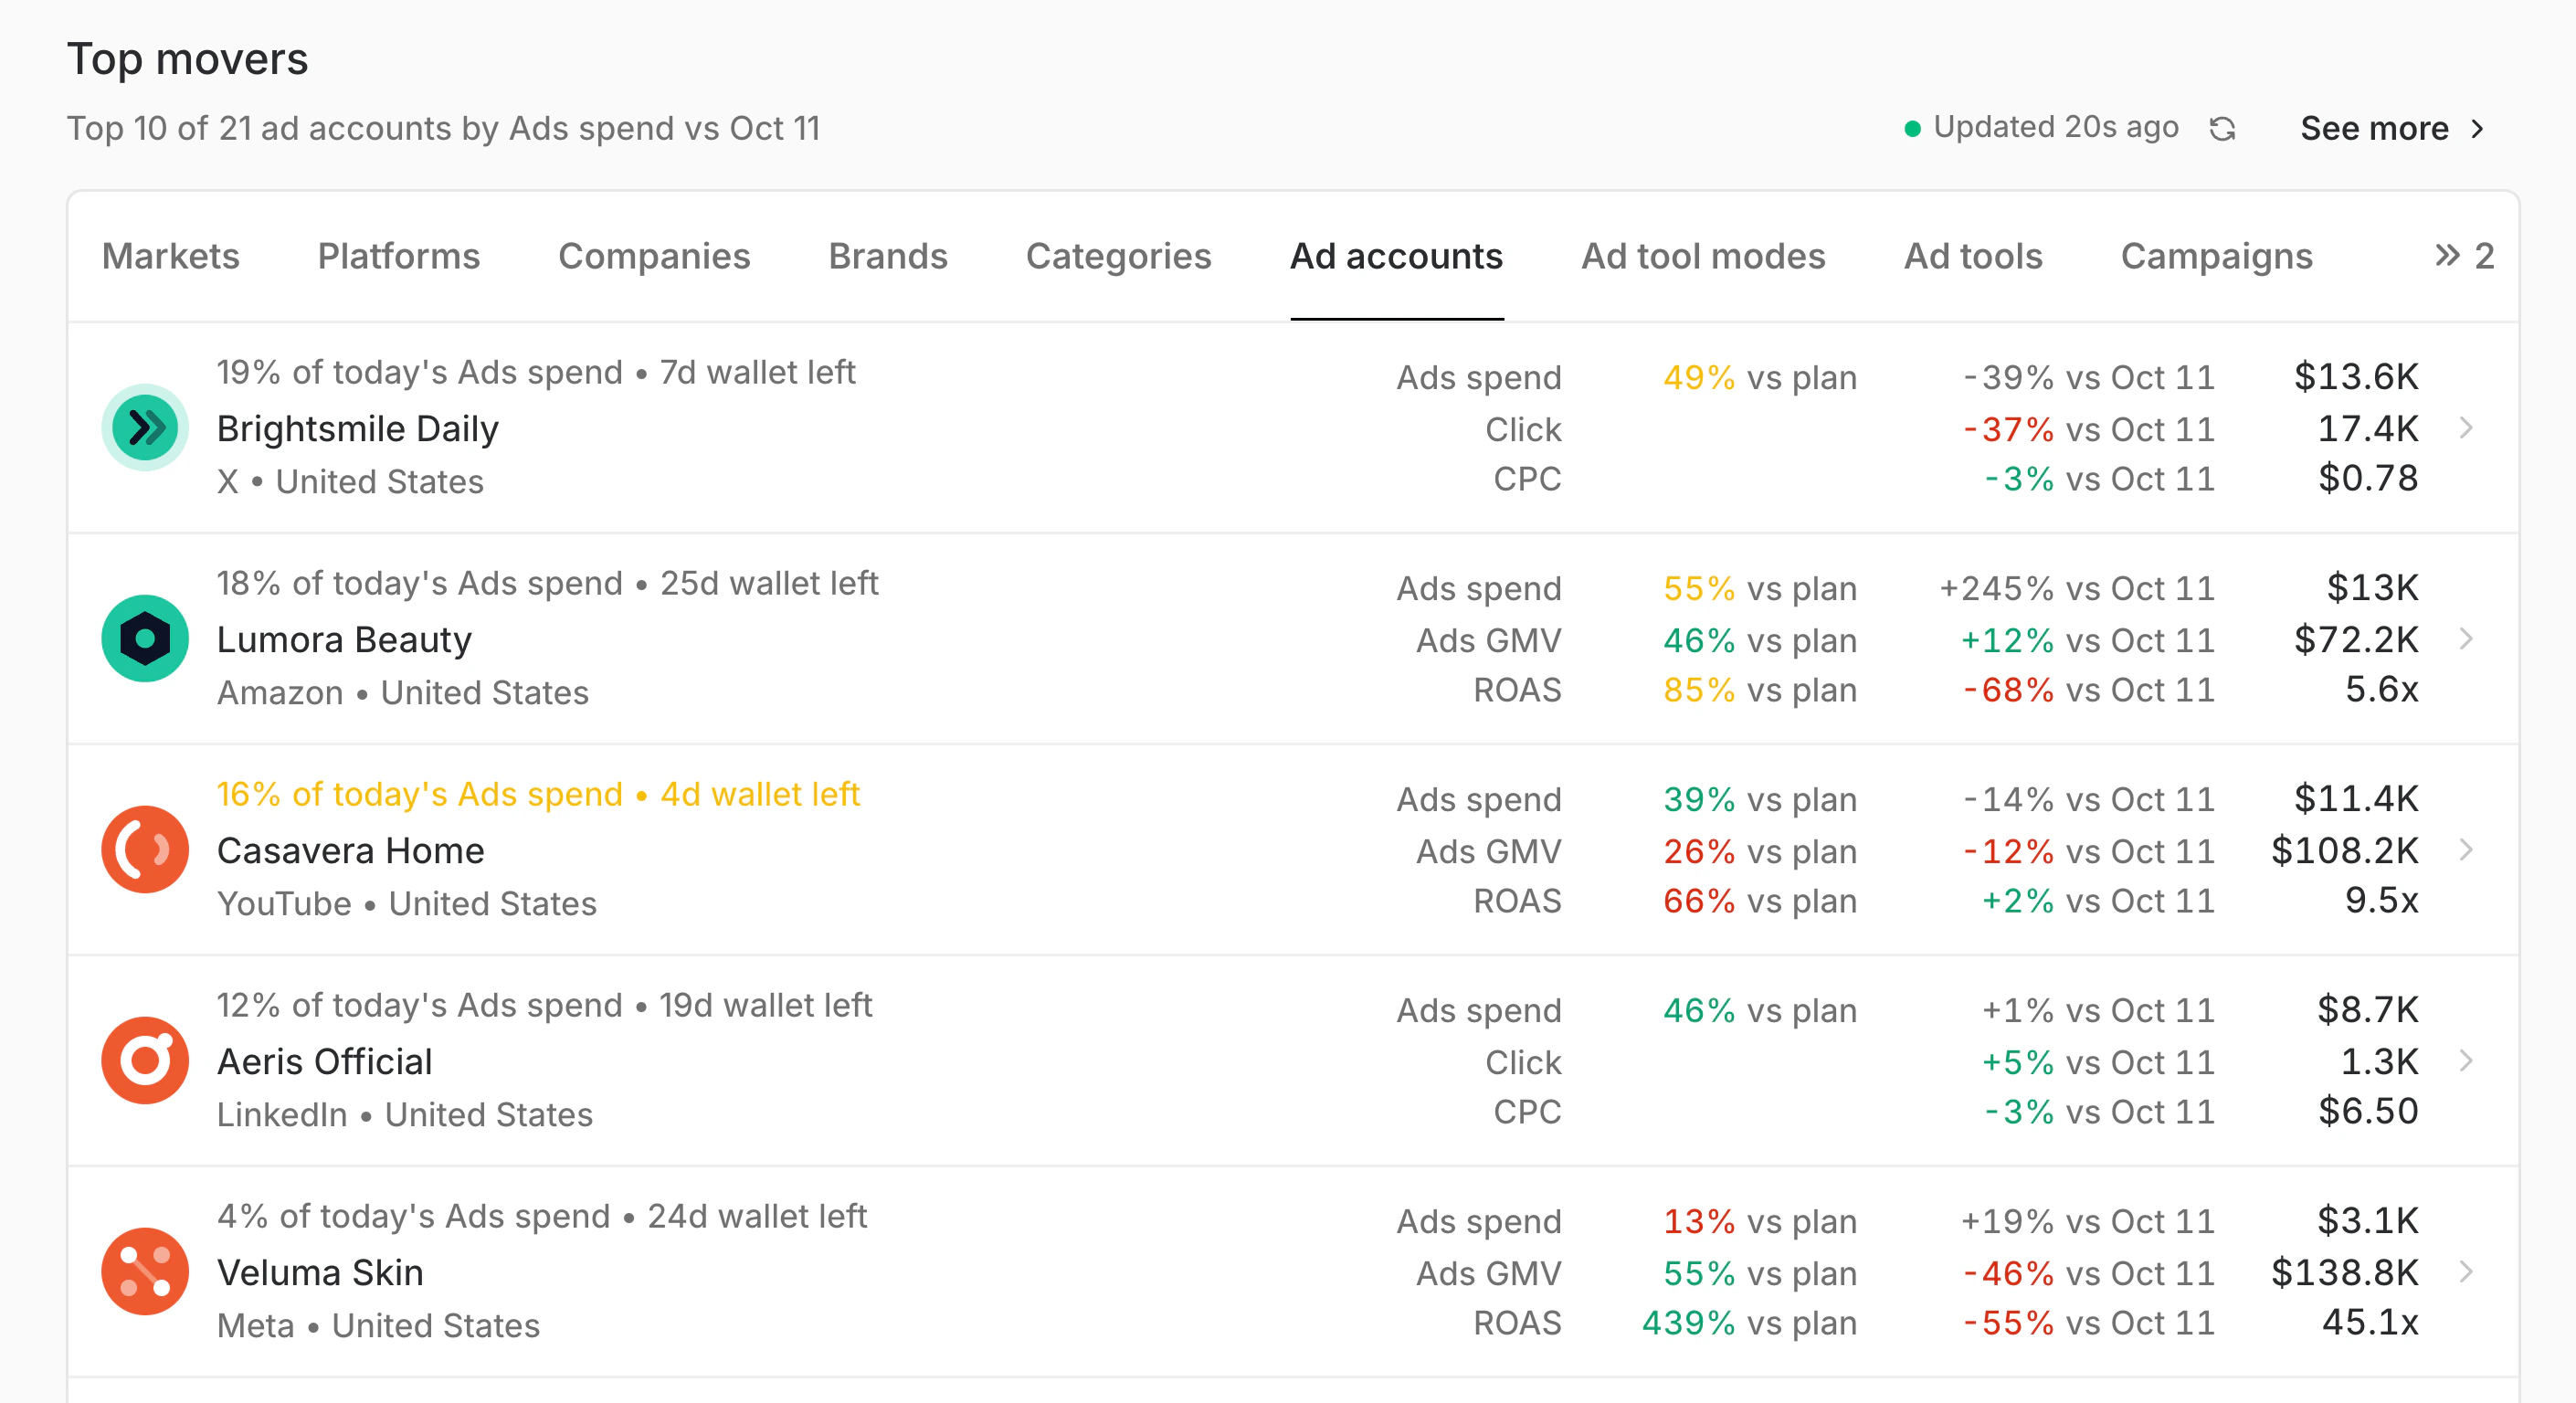
Task: Open the Lumora Beauty account name
Action: (344, 640)
